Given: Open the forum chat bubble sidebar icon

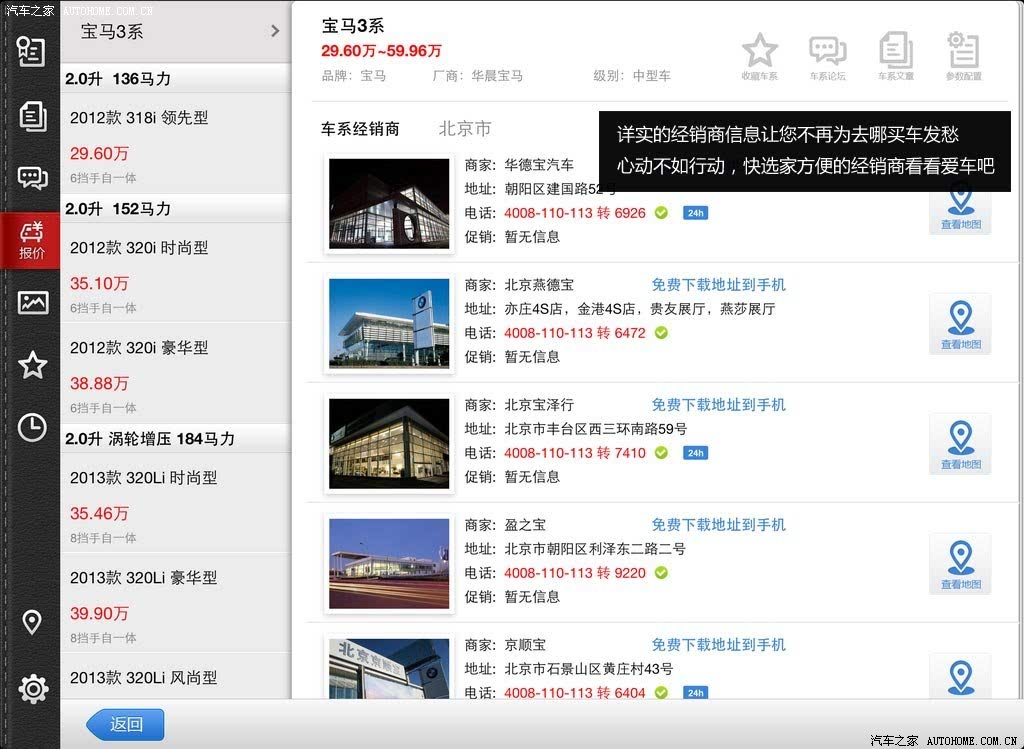Looking at the screenshot, I should (32, 178).
